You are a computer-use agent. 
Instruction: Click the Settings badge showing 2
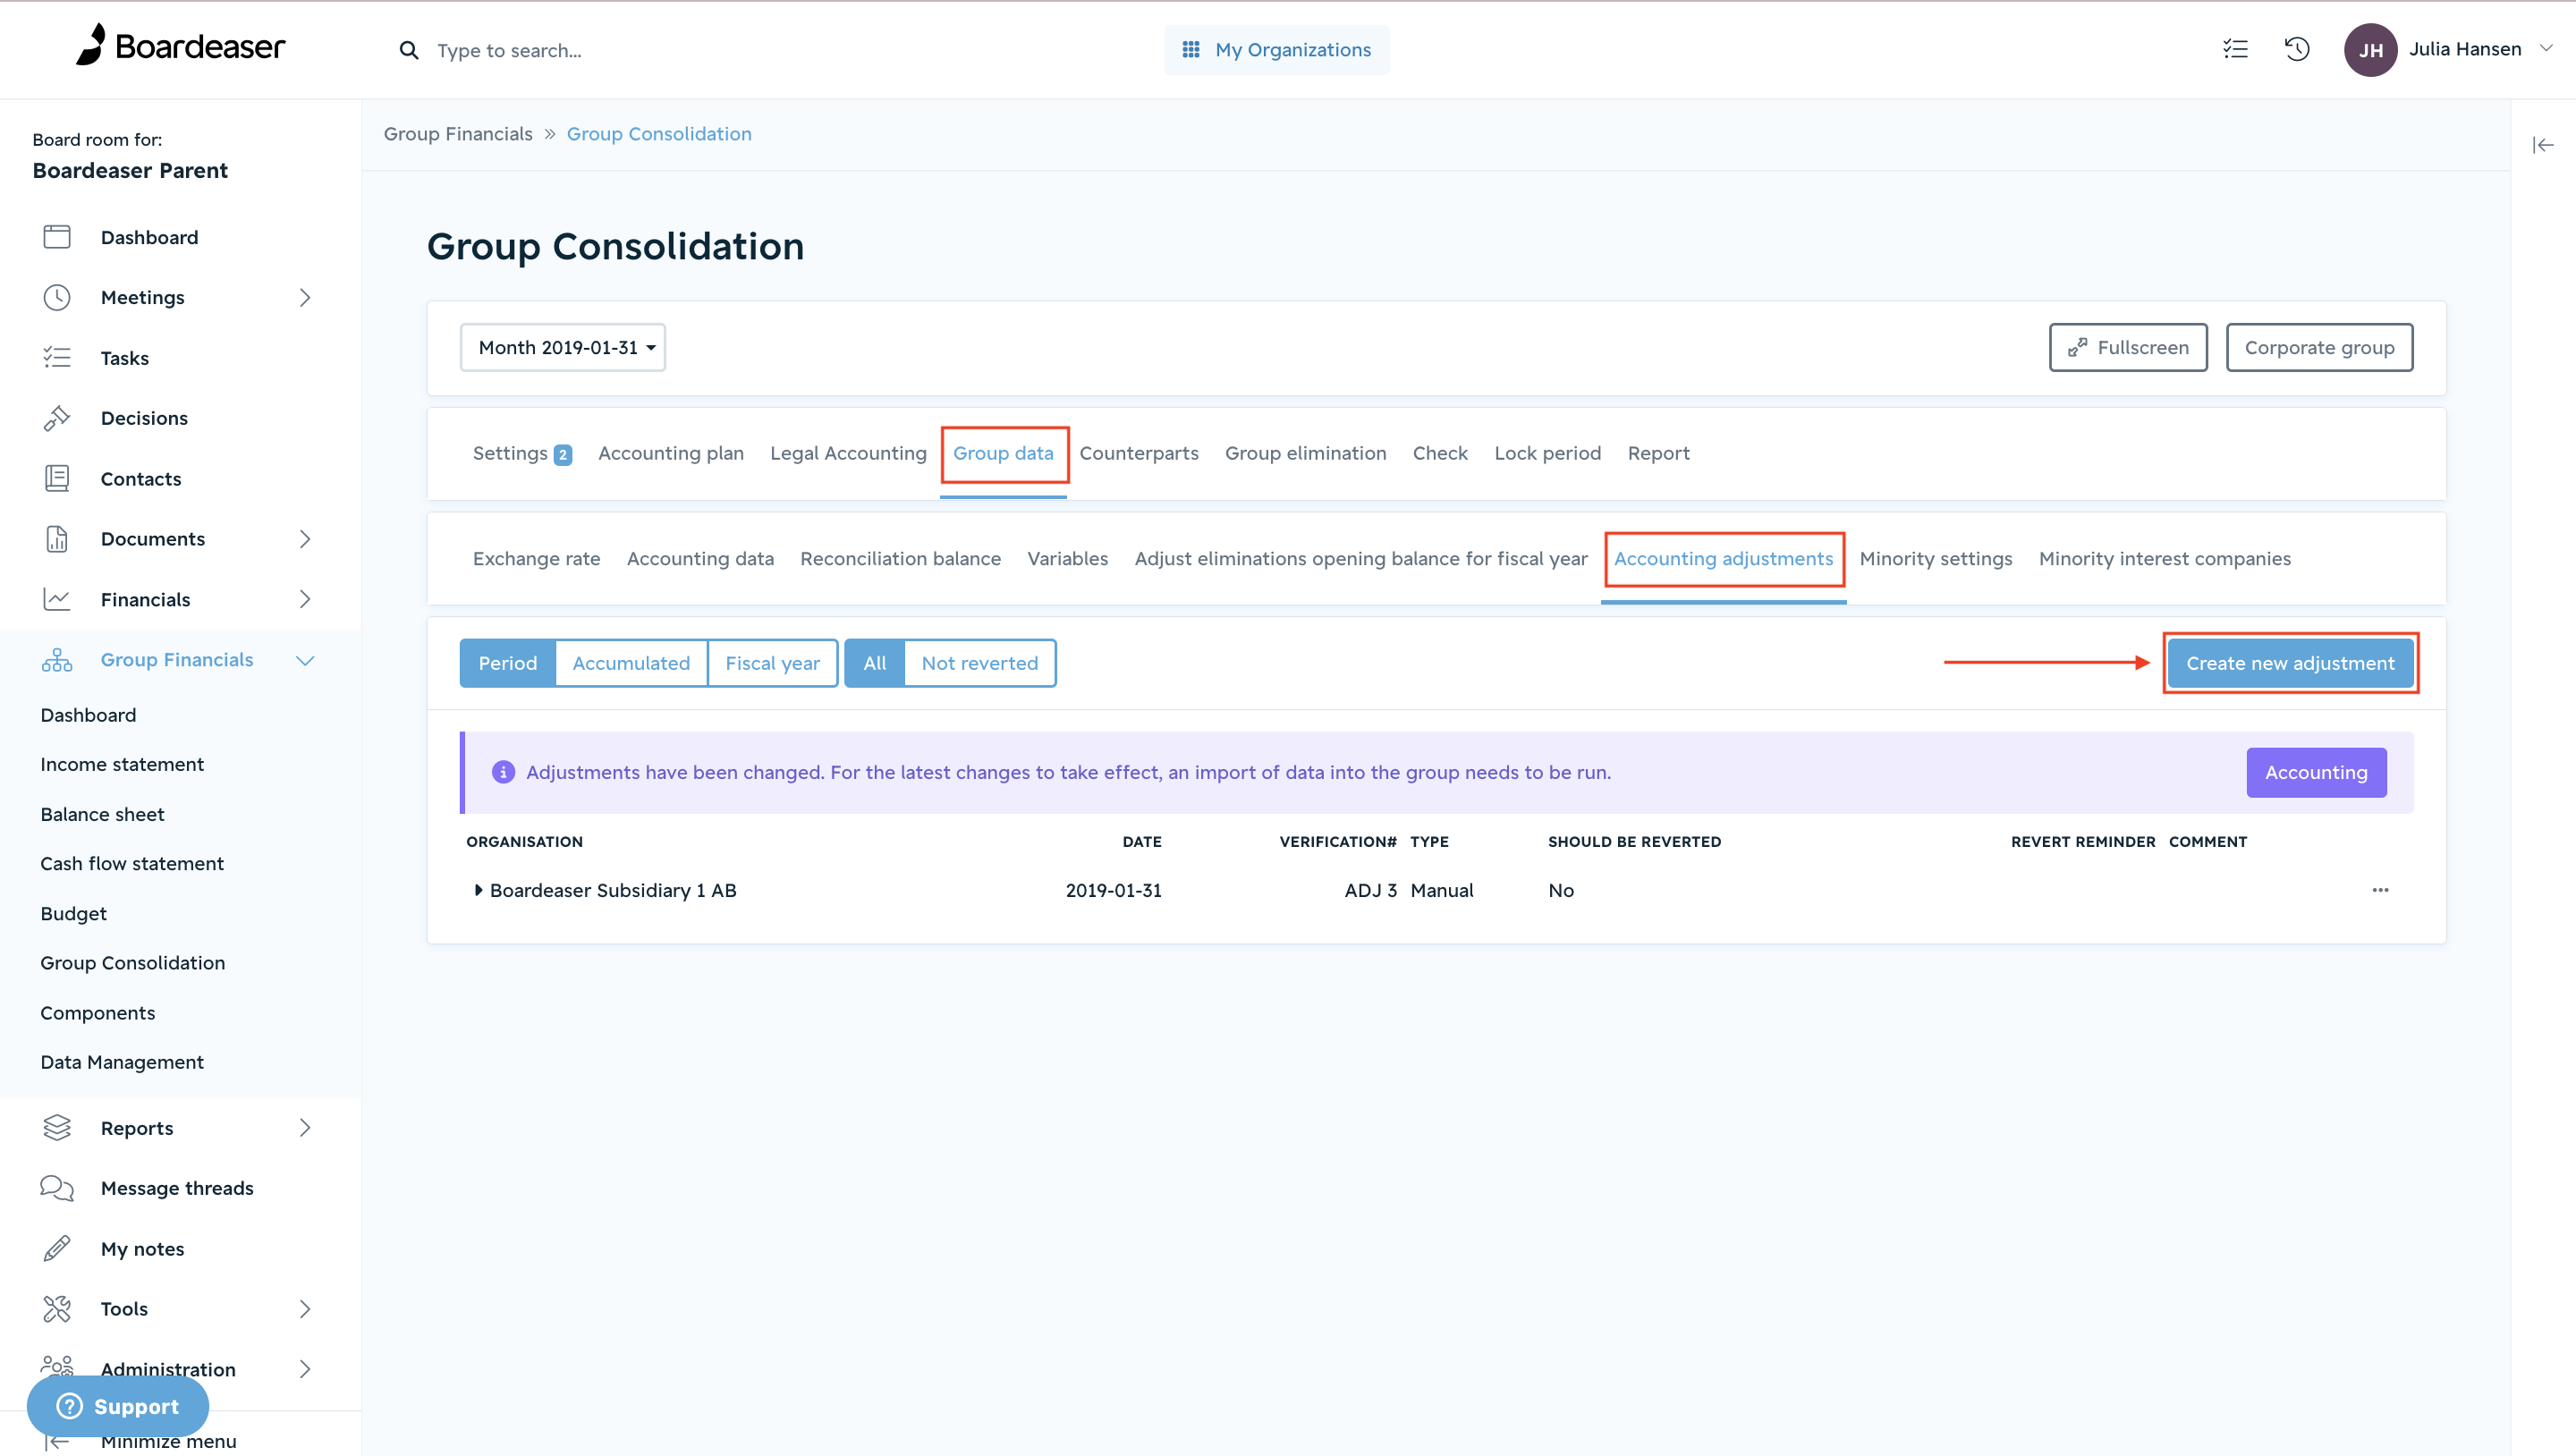click(563, 454)
